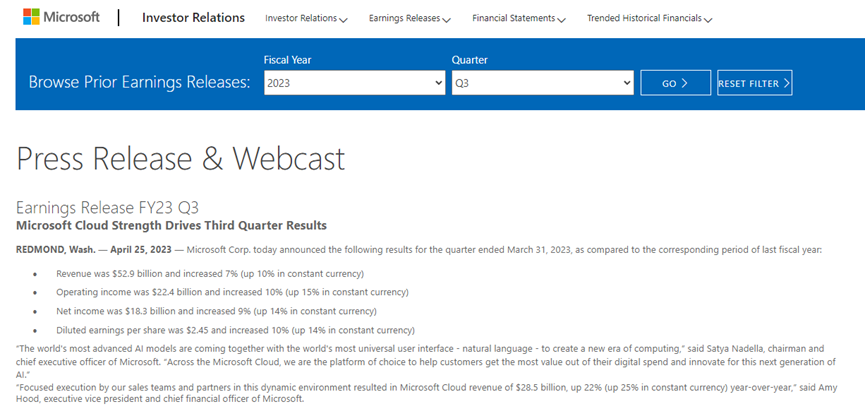
Task: Click the Diluted earnings per share line
Action: click(235, 330)
